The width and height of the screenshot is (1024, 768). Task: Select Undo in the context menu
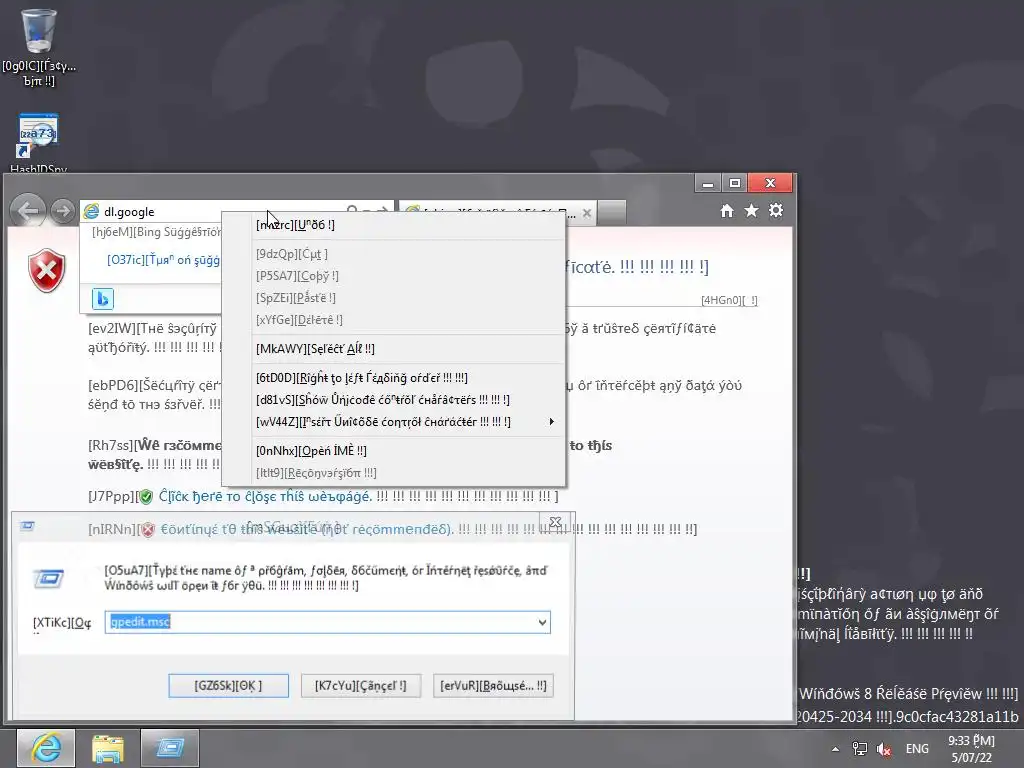coord(393,225)
